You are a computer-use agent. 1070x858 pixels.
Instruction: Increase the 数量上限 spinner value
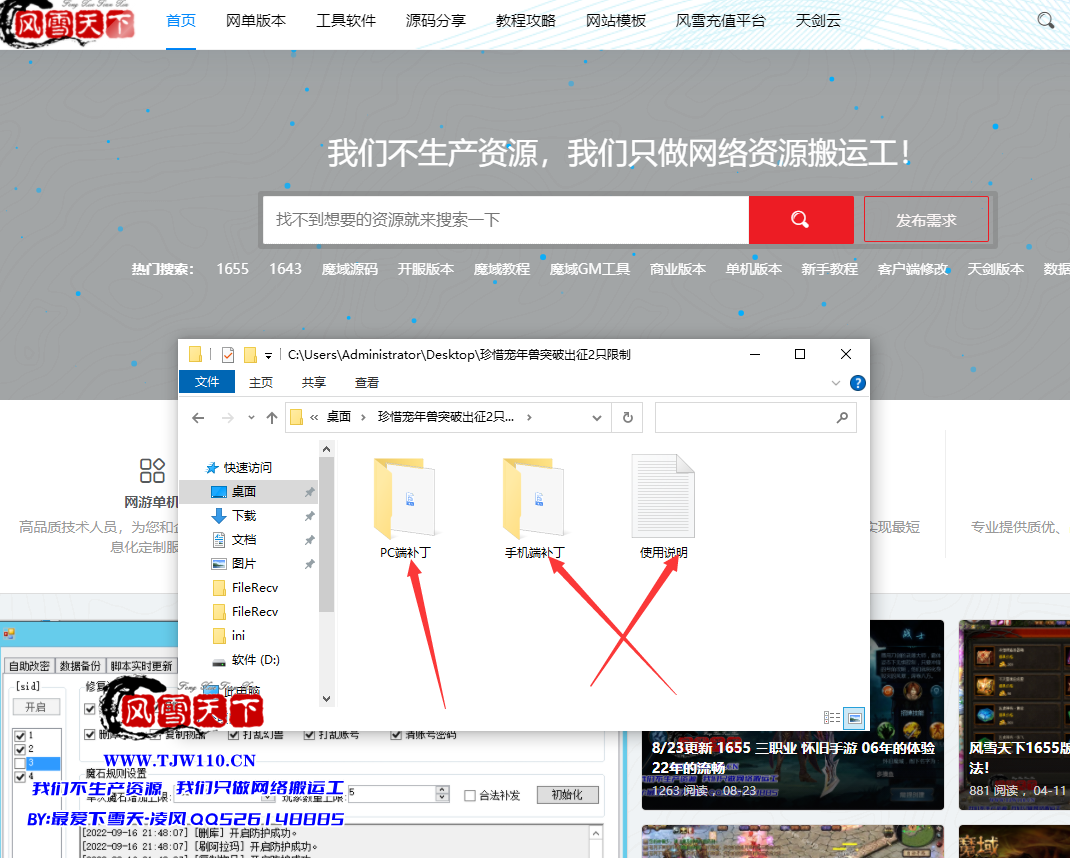[442, 790]
